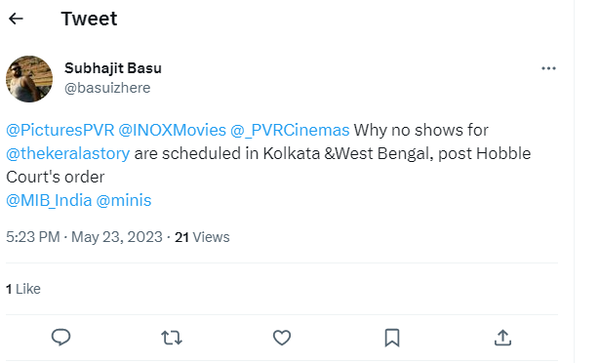
Task: Open the @thekeralastory mention
Action: click(x=68, y=154)
